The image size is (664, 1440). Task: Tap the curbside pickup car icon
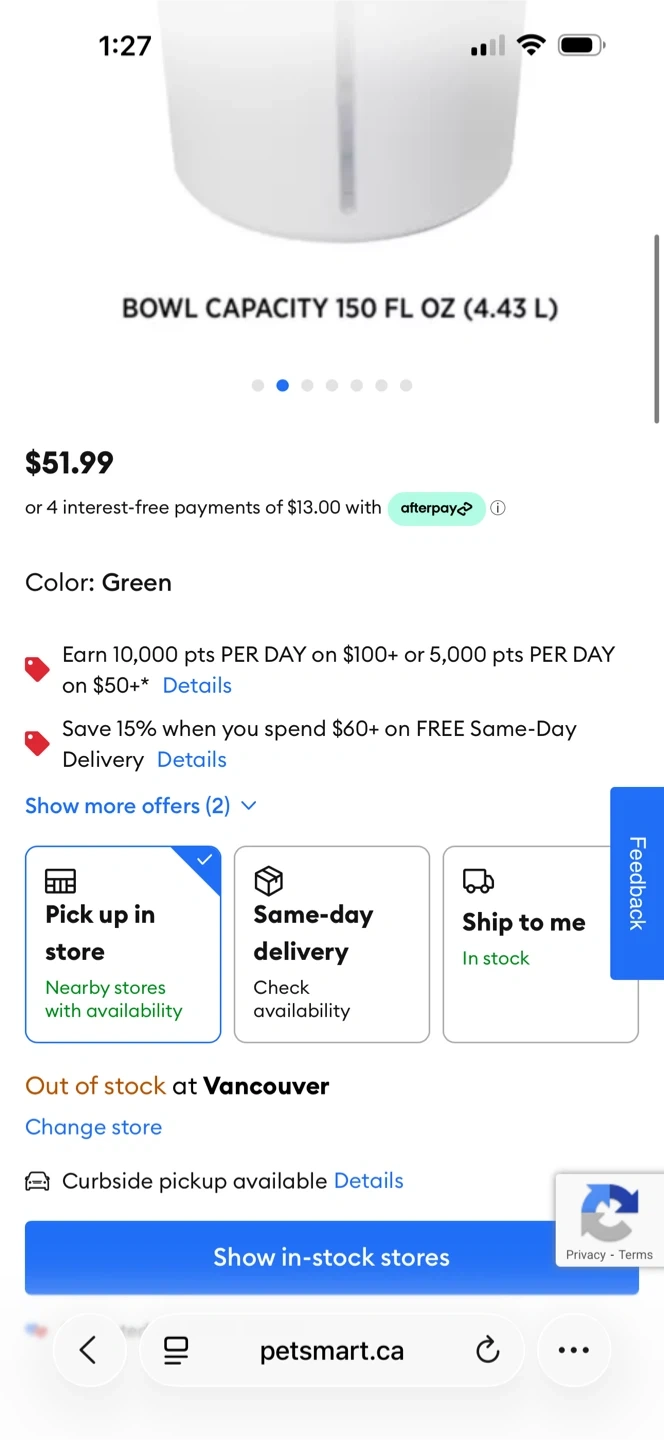click(37, 1182)
